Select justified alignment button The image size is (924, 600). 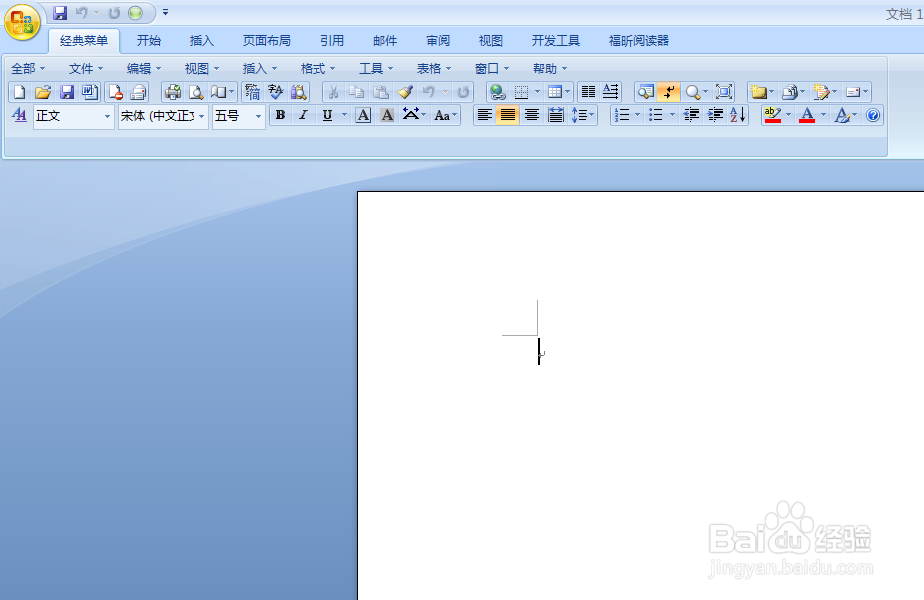[507, 116]
